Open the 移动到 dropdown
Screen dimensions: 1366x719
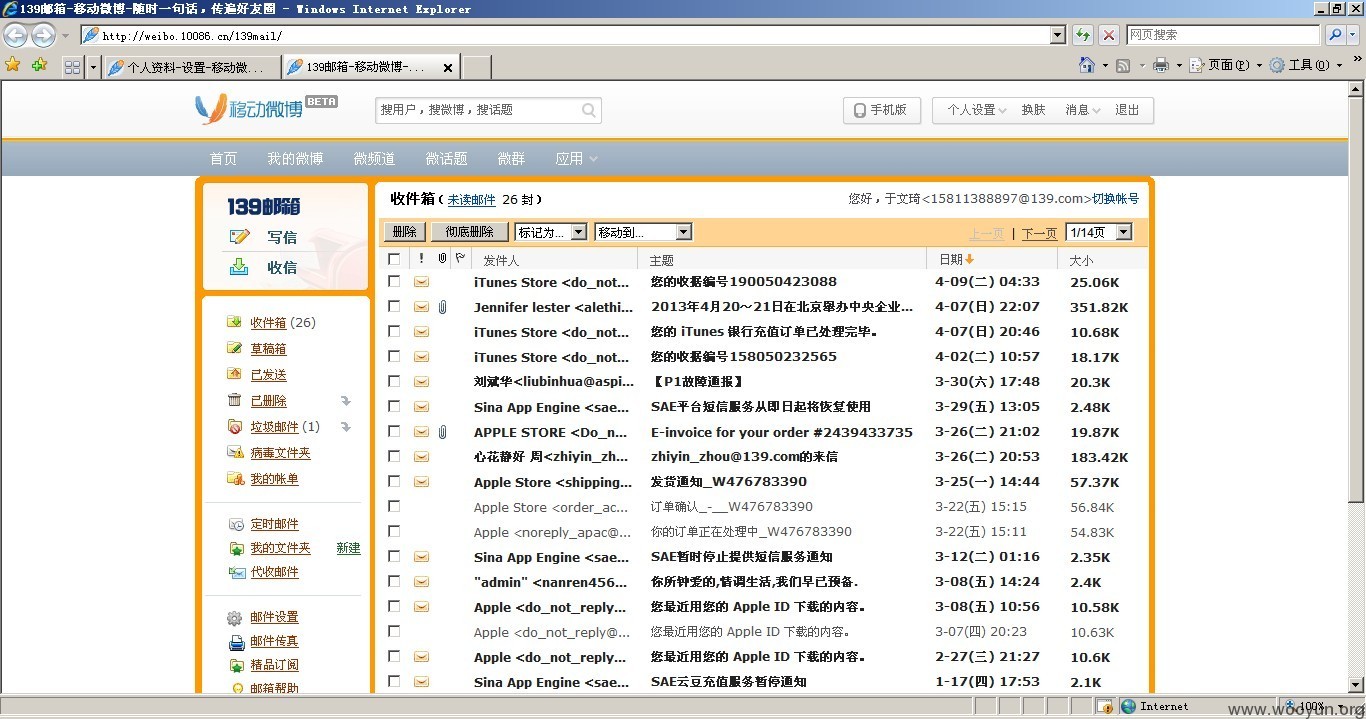(x=643, y=232)
